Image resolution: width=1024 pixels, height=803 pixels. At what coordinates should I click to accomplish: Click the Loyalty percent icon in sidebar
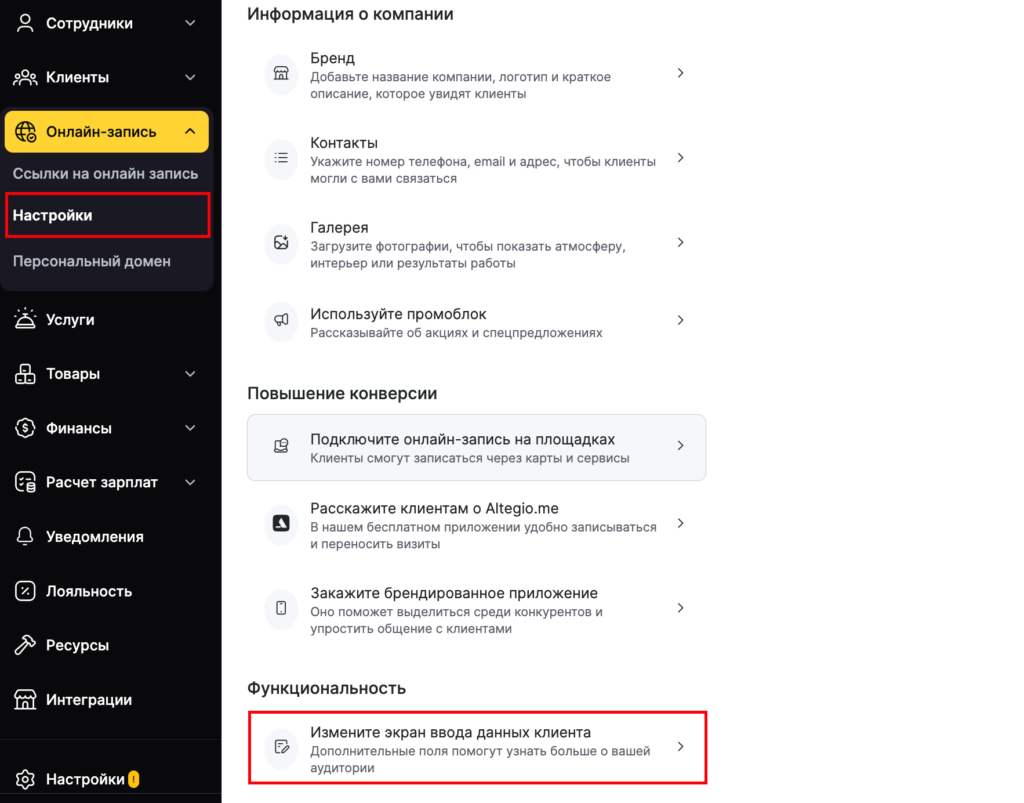[x=26, y=591]
